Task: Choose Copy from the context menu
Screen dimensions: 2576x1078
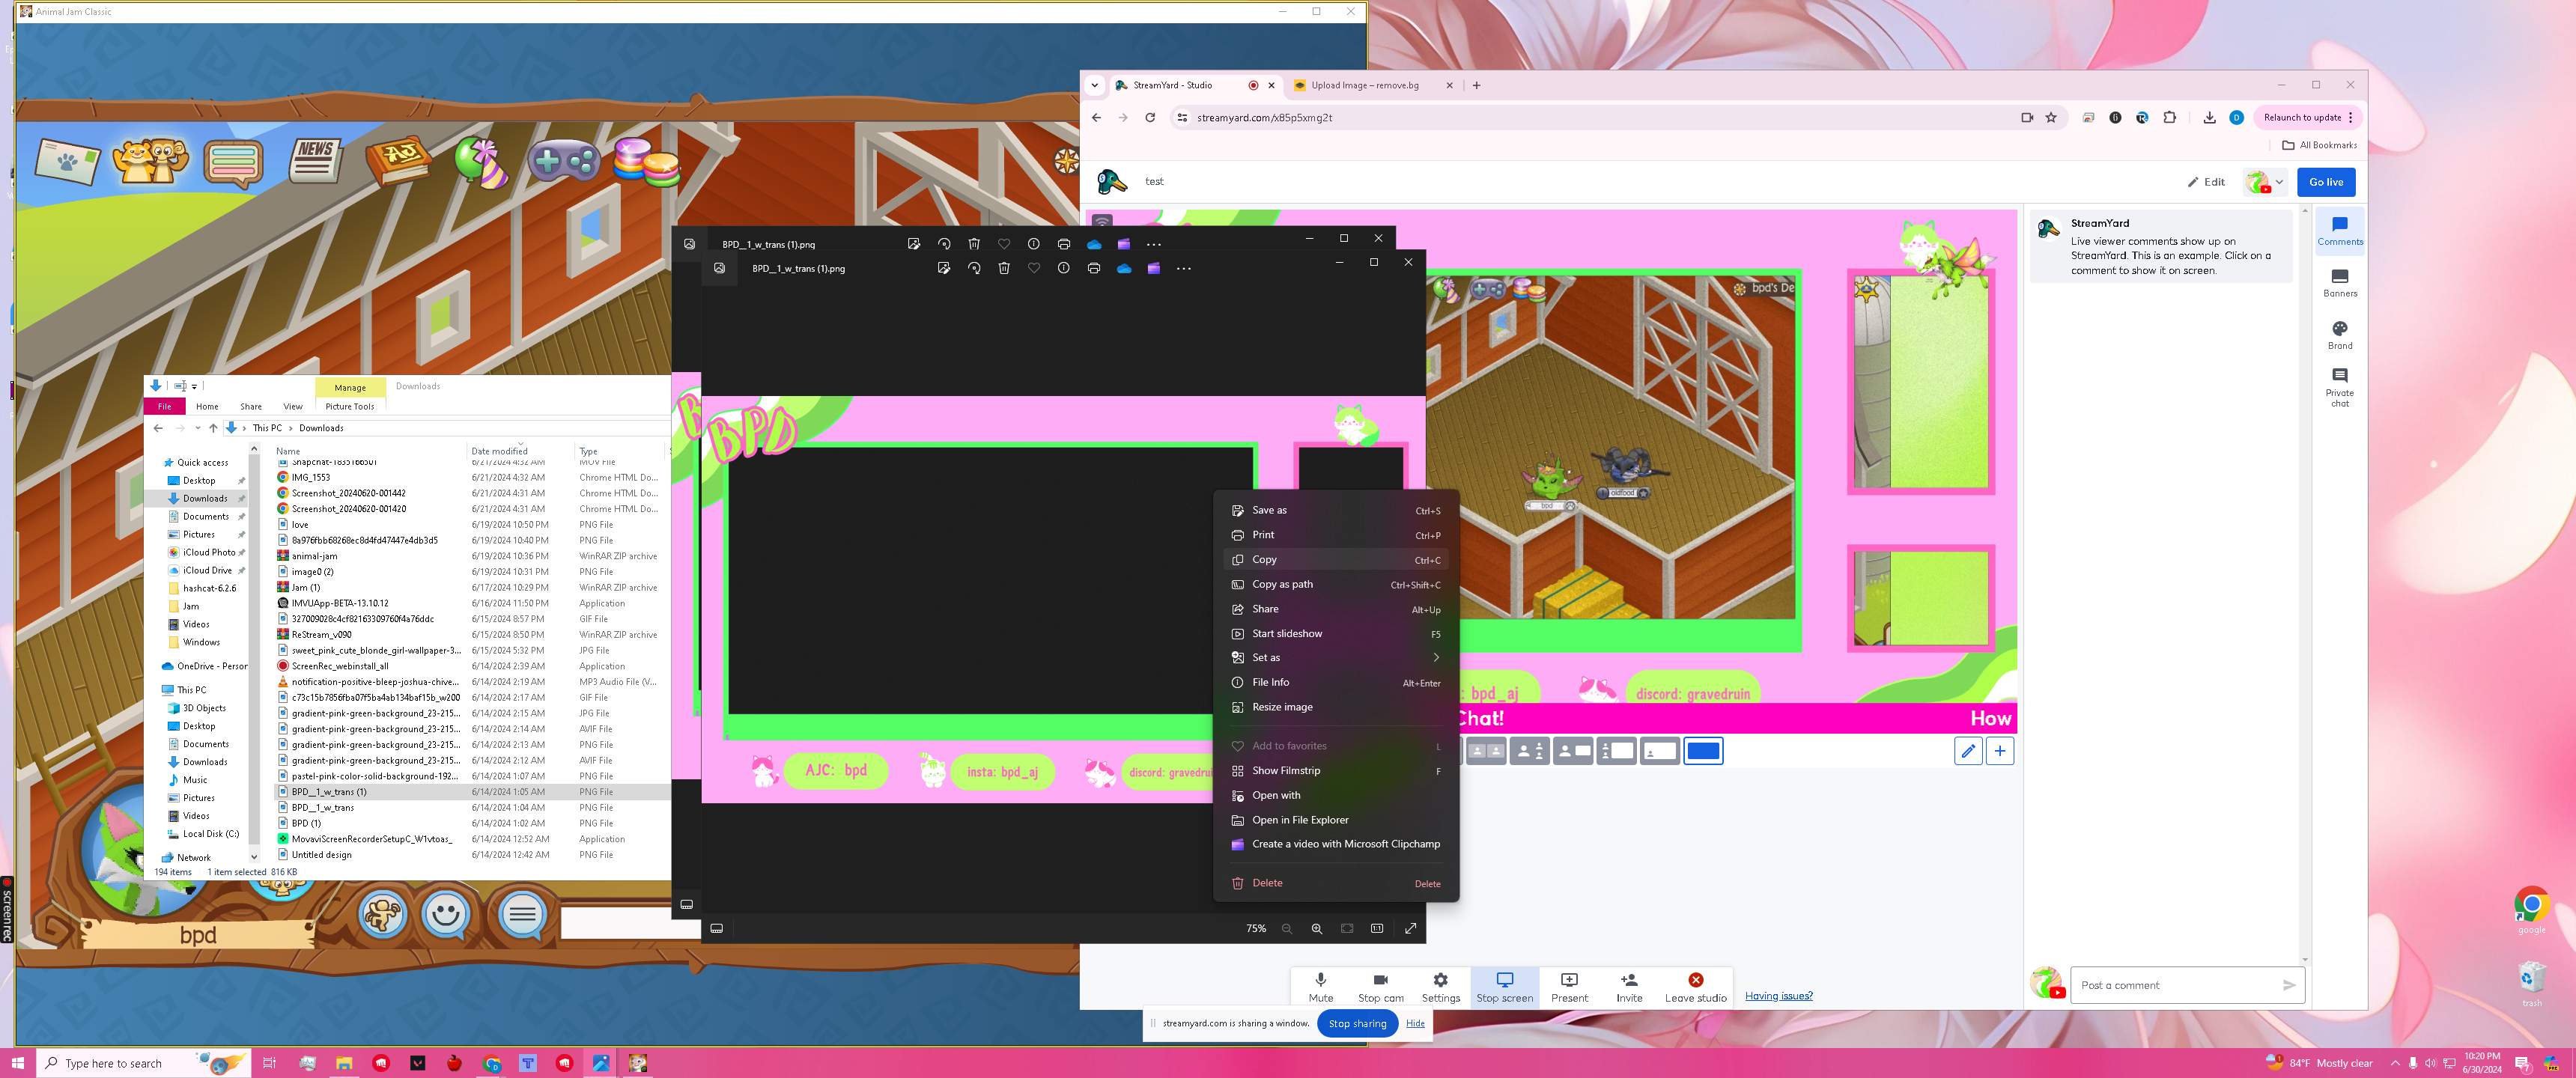Action: coord(1336,560)
